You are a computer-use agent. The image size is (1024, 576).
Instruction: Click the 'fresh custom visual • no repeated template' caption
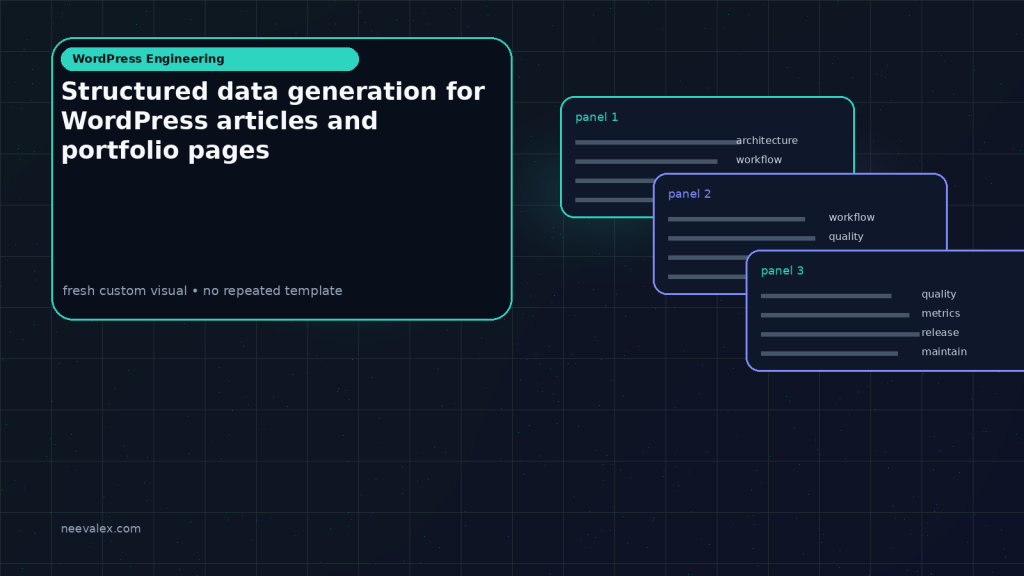click(202, 291)
